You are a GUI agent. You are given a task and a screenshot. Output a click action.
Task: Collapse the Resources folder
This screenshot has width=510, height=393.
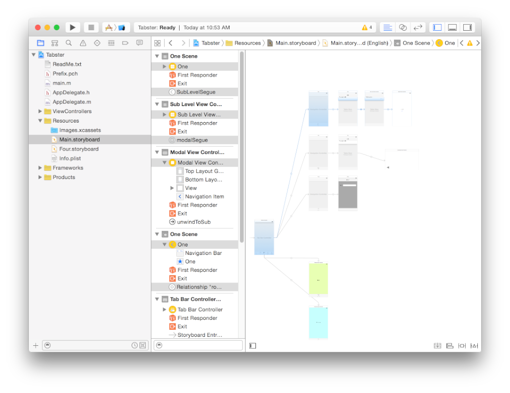[40, 120]
